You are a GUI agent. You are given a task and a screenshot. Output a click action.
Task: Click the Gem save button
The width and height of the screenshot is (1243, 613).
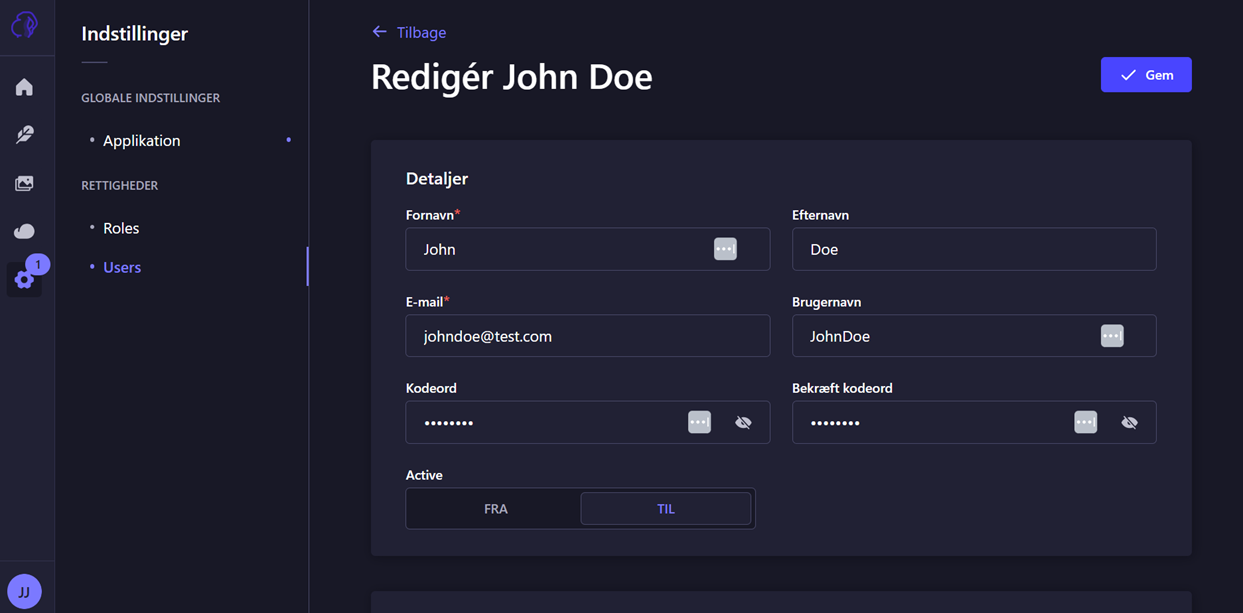[x=1145, y=75]
